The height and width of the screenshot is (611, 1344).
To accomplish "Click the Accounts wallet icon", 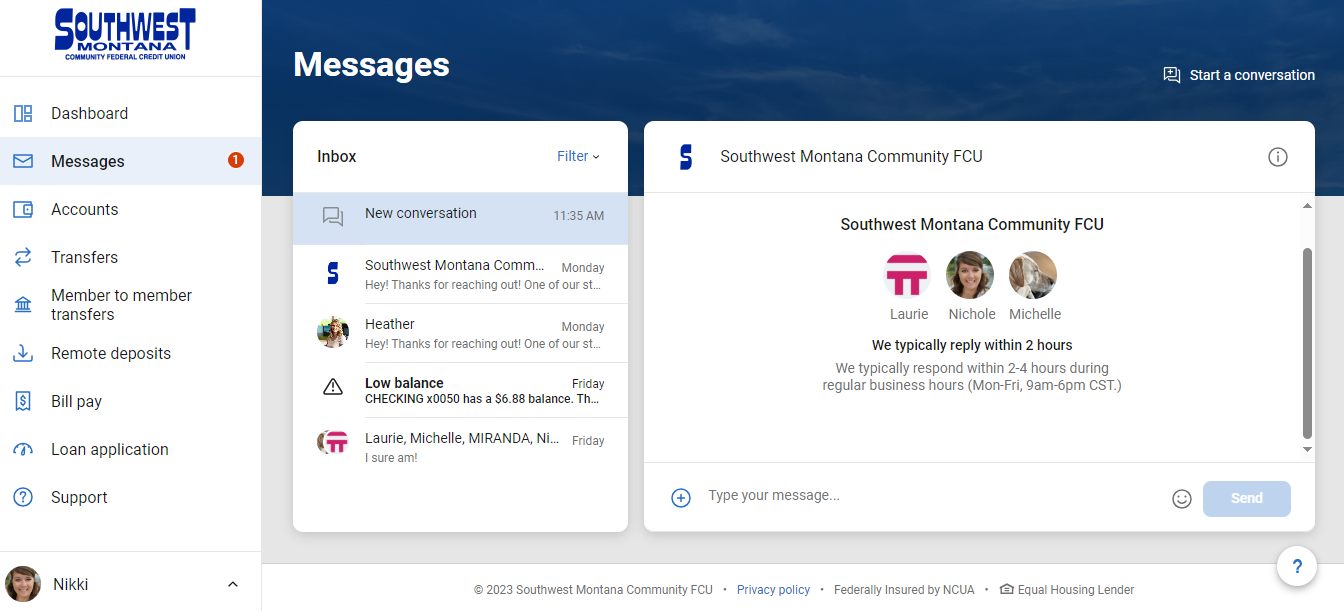I will (23, 209).
